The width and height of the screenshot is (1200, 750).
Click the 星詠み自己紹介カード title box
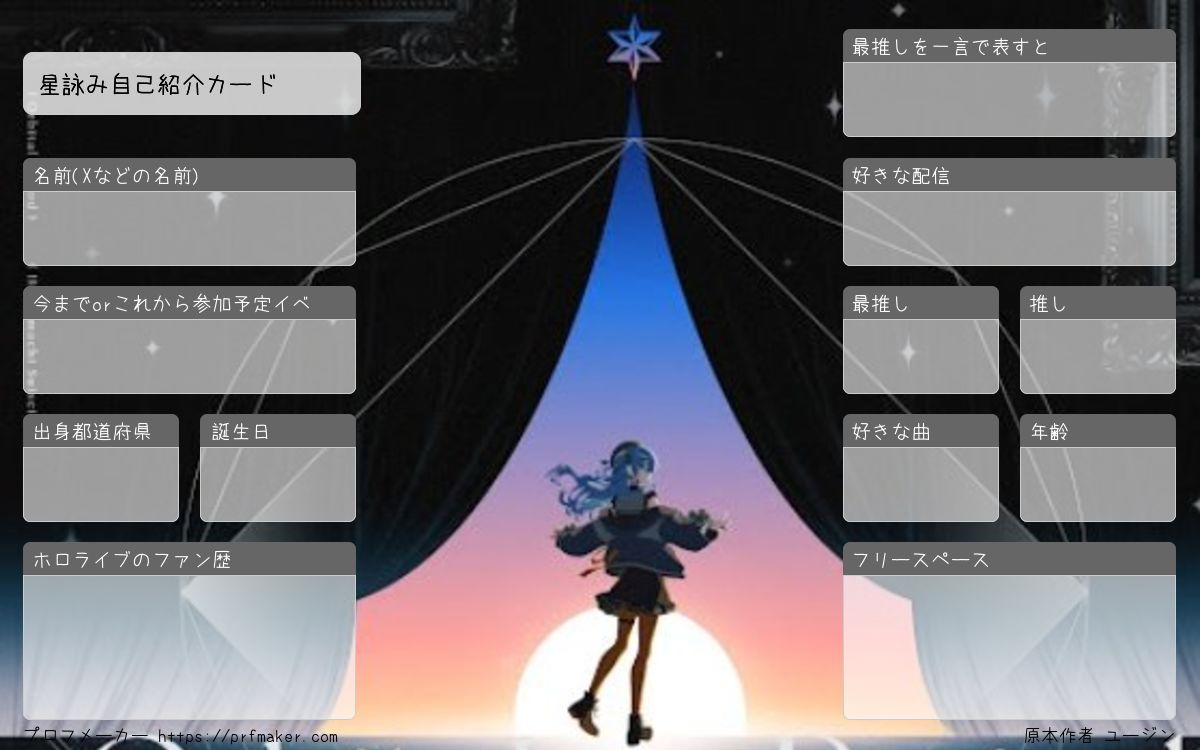(x=192, y=83)
